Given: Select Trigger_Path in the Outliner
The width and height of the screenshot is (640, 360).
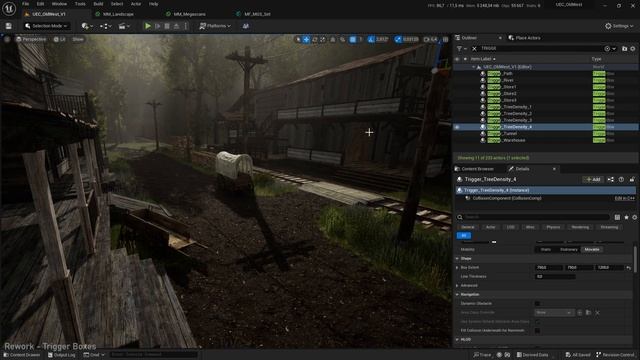Looking at the screenshot, I should pyautogui.click(x=500, y=73).
